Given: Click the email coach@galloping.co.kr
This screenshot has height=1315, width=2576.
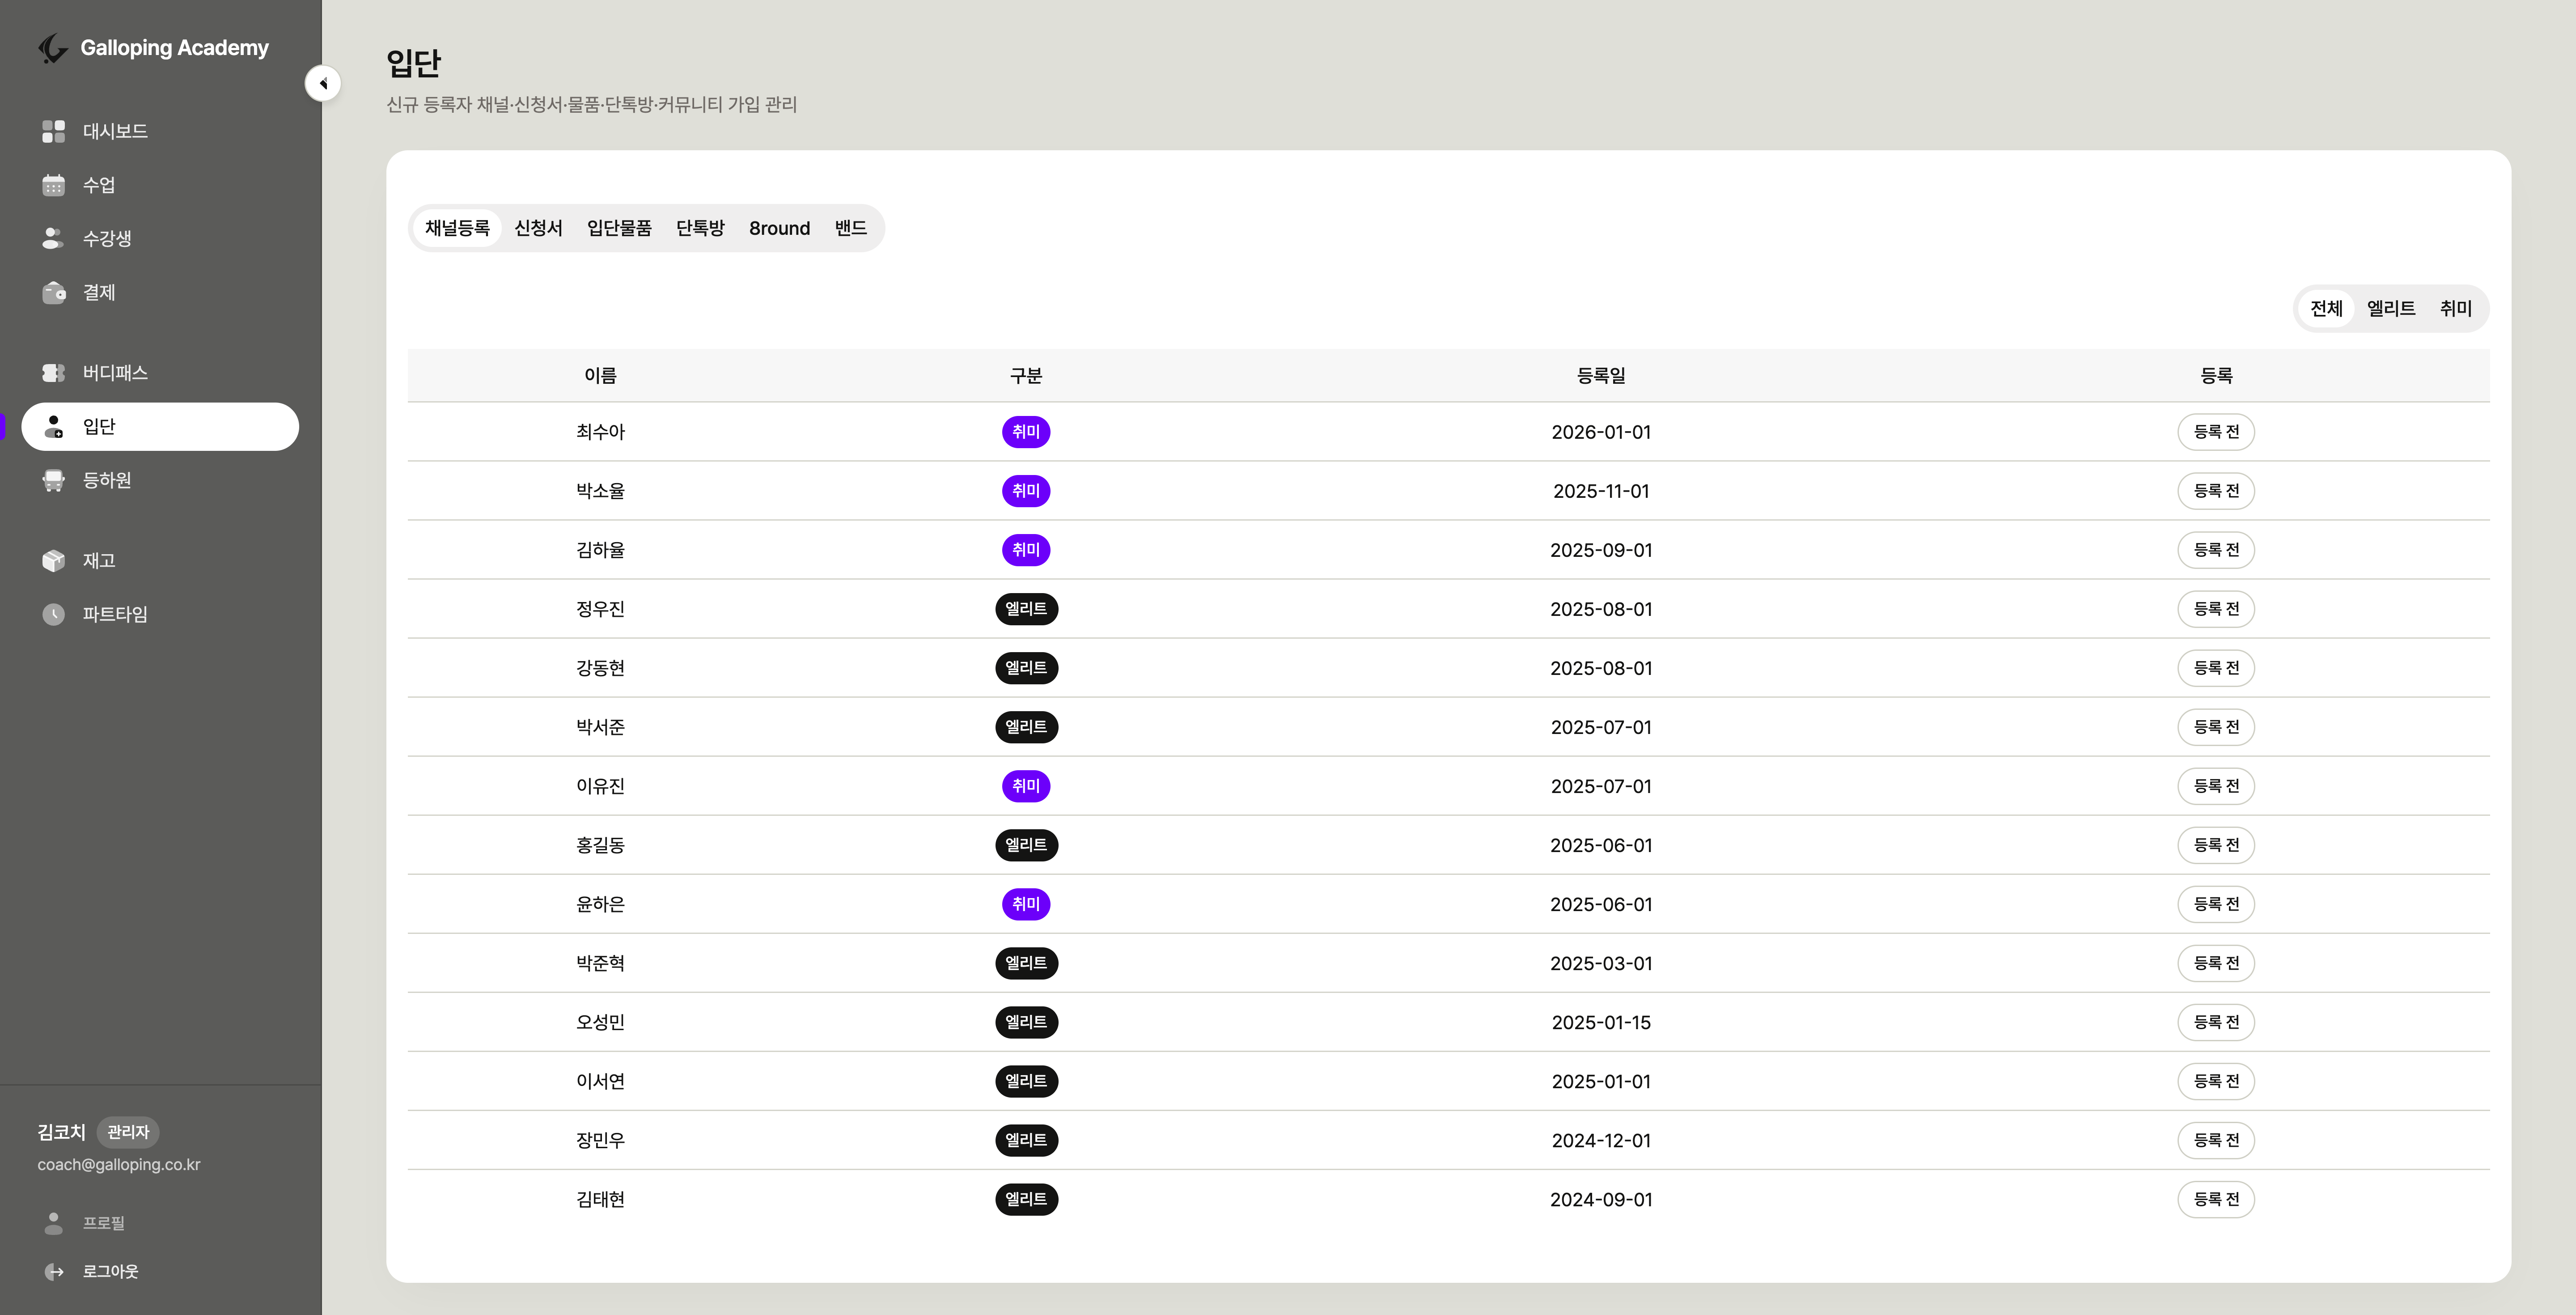Looking at the screenshot, I should [x=119, y=1165].
